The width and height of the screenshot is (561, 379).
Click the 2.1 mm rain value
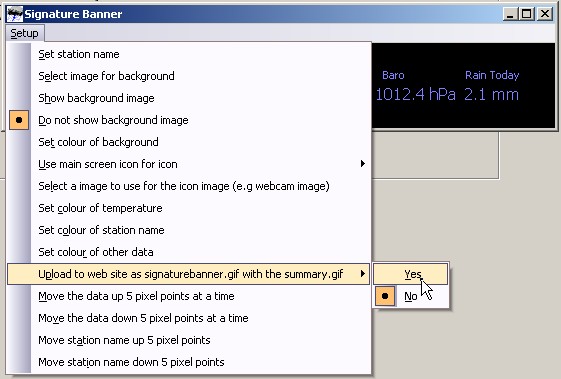click(491, 94)
